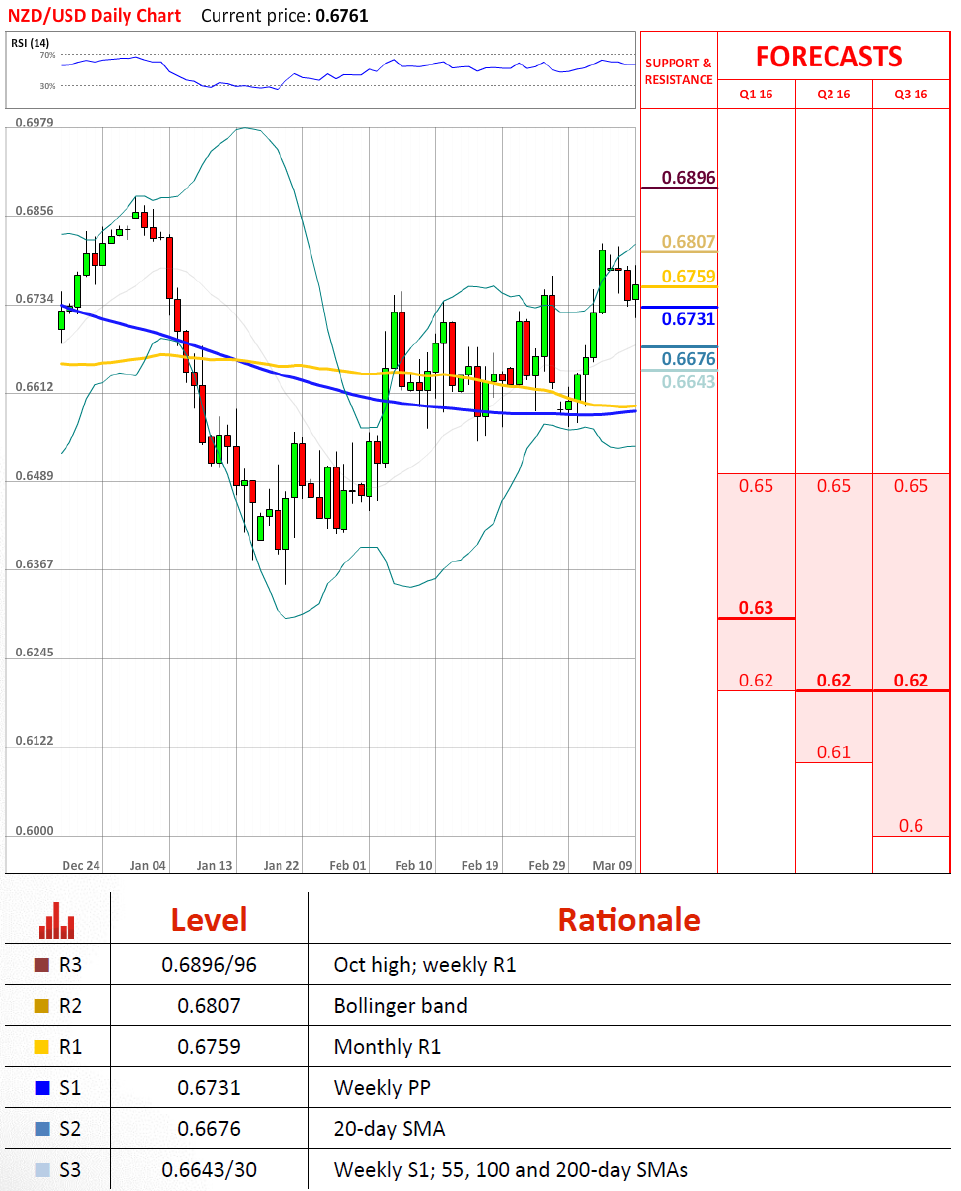Click the 'Rationale' table header

coord(629,920)
